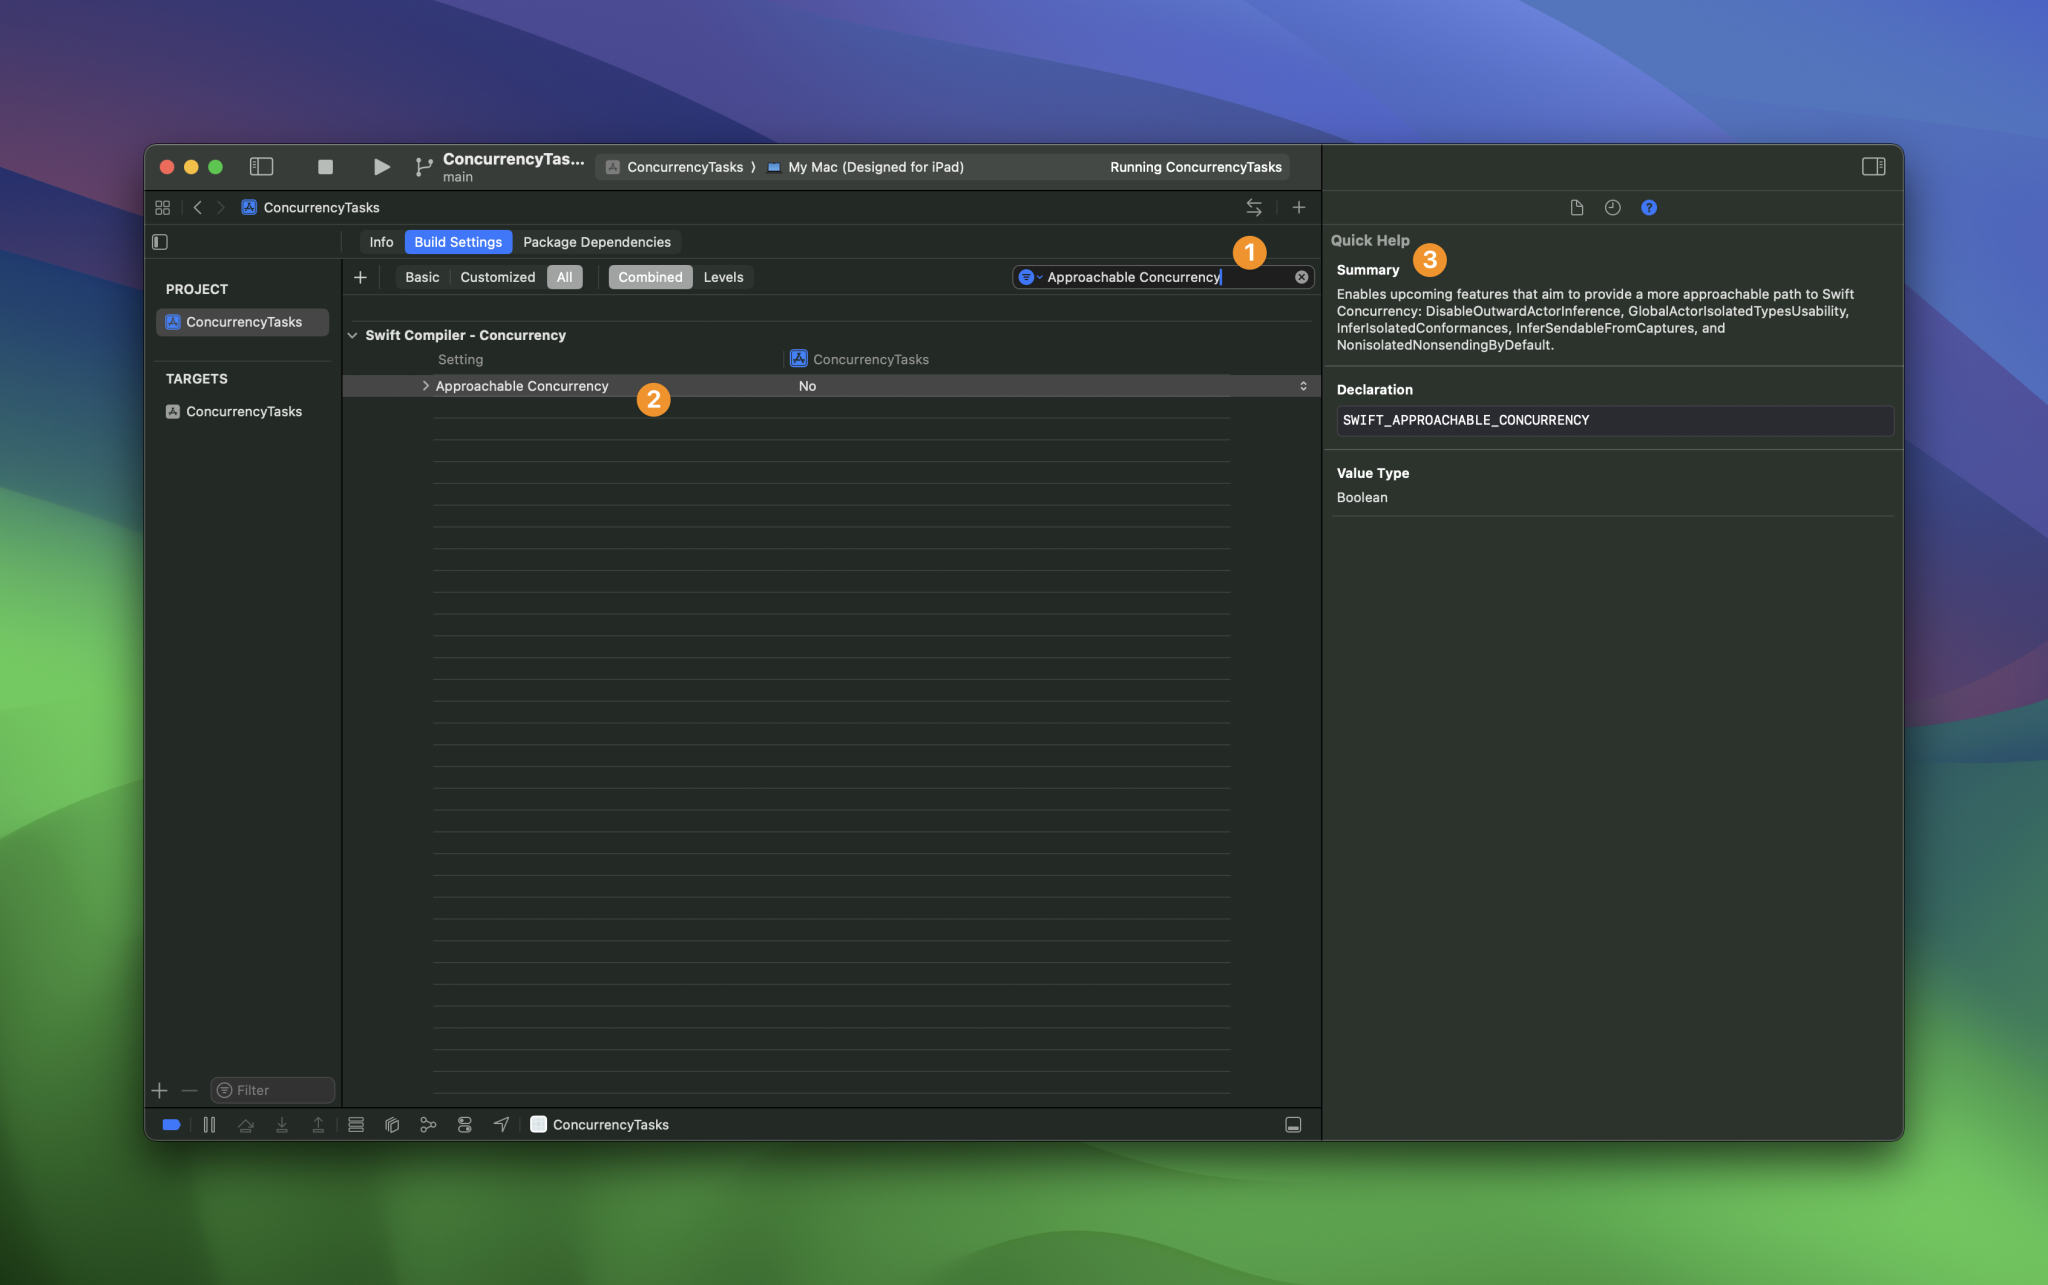
Task: Open the debug memory graph icon
Action: tap(428, 1125)
